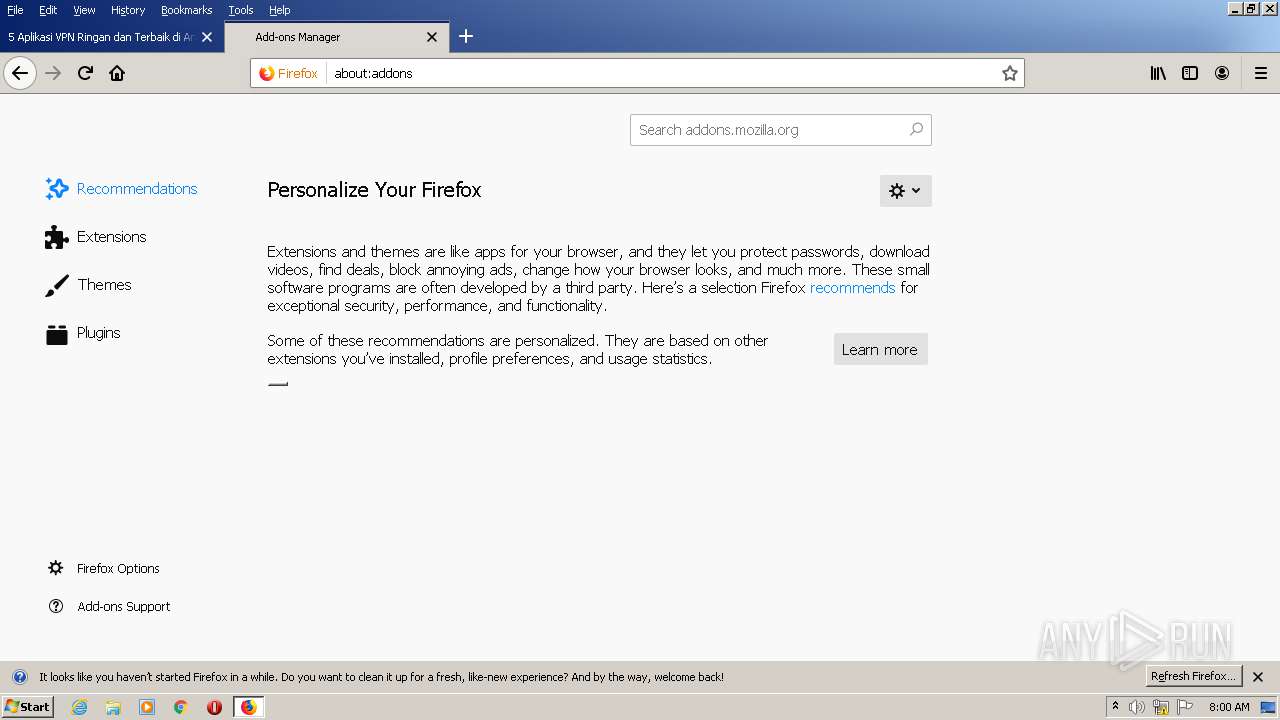Open the Themes category
Screen dimensions: 1280x720
(x=88, y=285)
